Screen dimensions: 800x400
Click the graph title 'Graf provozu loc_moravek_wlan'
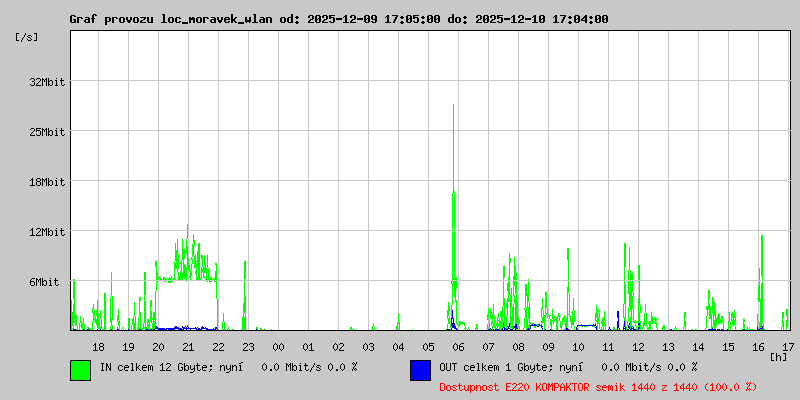[171, 19]
